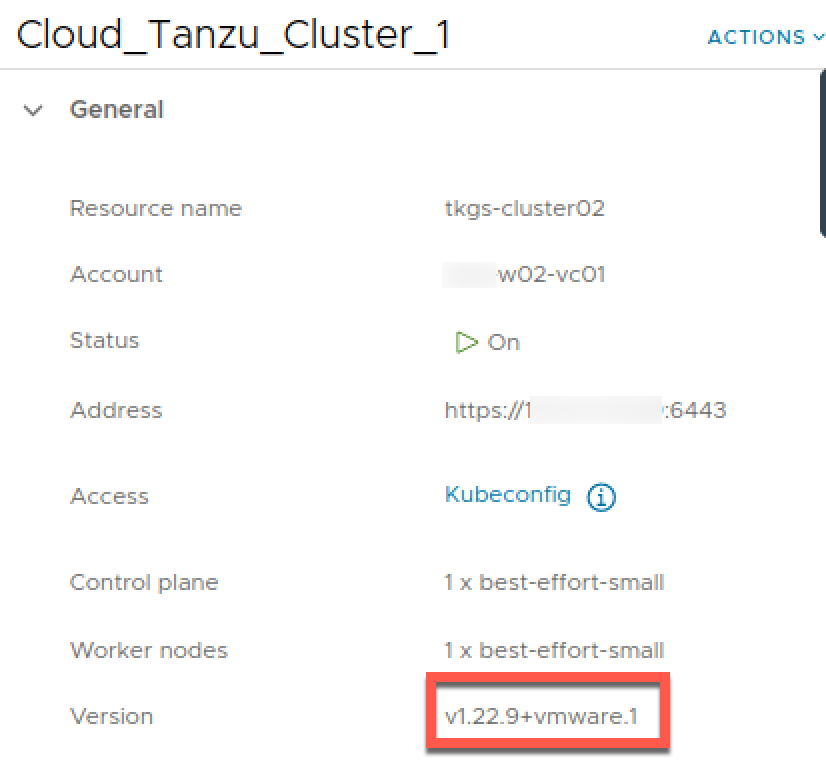Click the General section heading
Image resolution: width=826 pixels, height=776 pixels.
116,110
